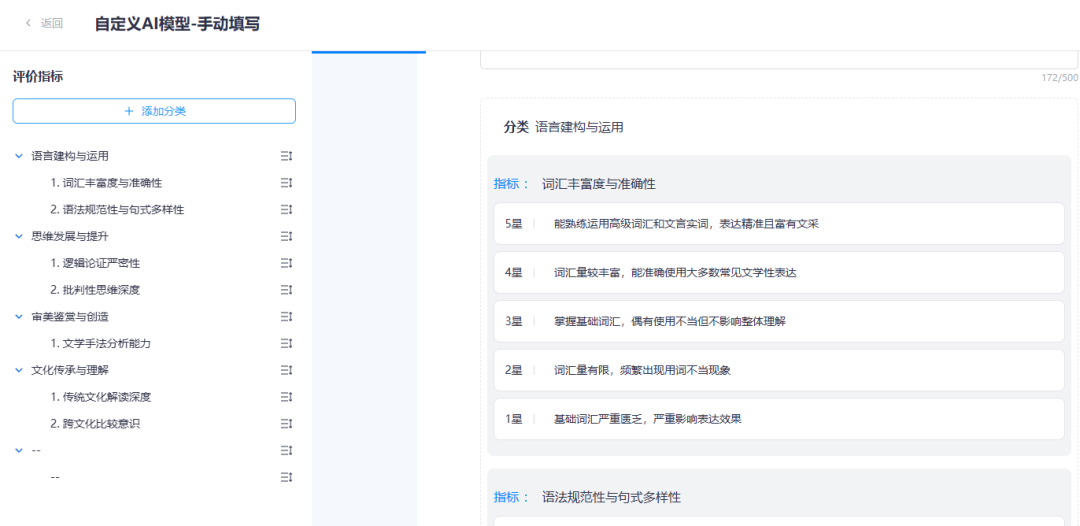Select the unnamed -- indicator row
1080x526 pixels.
point(55,477)
